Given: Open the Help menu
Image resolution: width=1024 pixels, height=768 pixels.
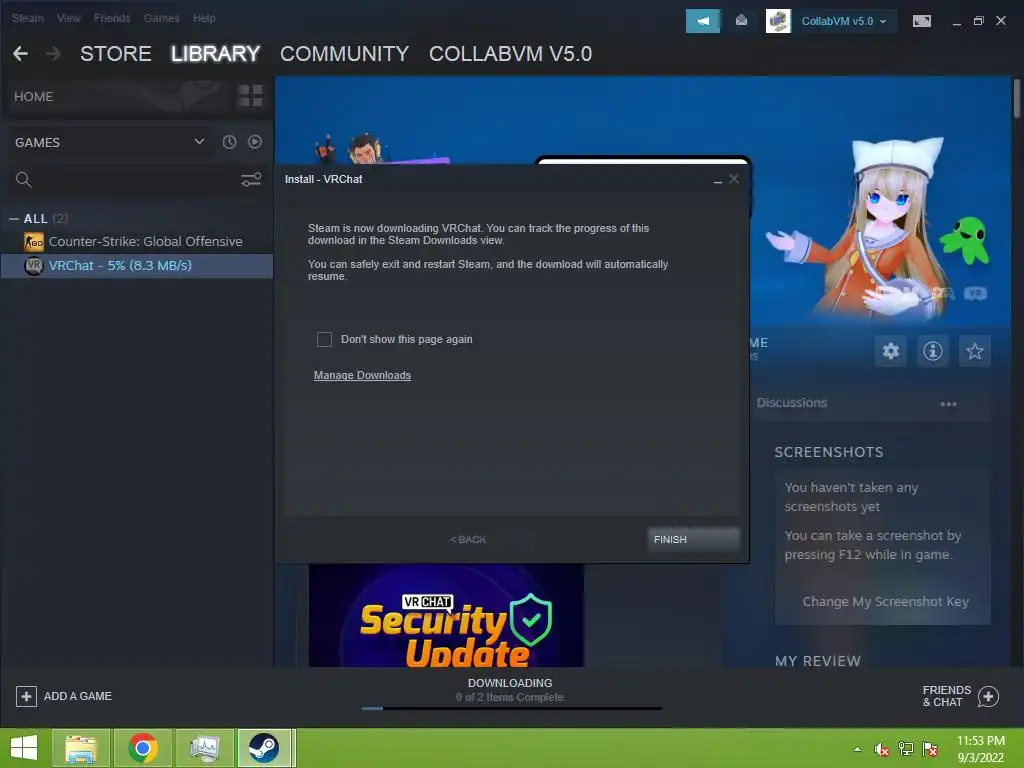Looking at the screenshot, I should (x=204, y=18).
